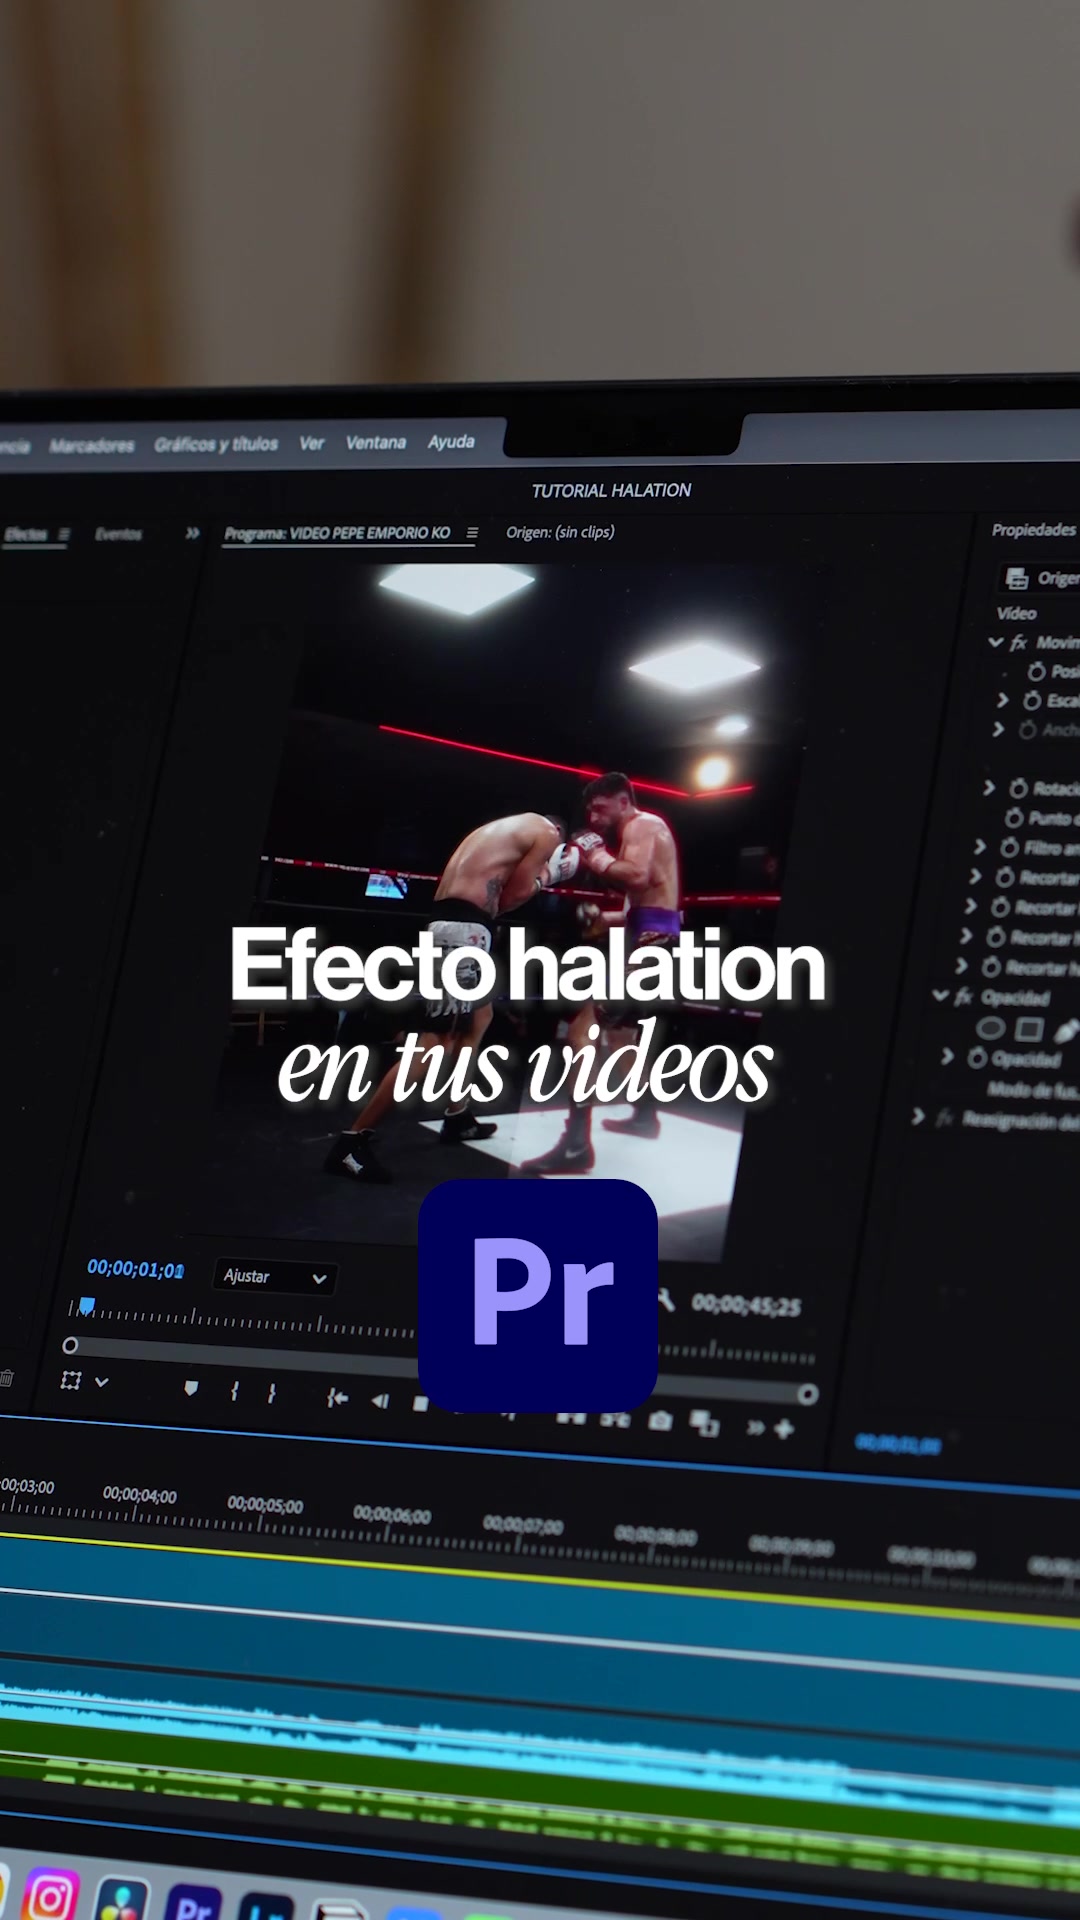1080x1920 pixels.
Task: Create a rectangle mask under Opacidad
Action: [1029, 1029]
